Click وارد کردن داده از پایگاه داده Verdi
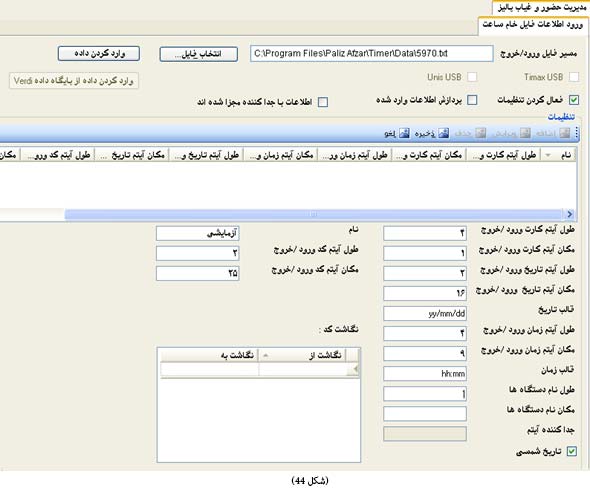590x497 pixels. click(x=74, y=81)
